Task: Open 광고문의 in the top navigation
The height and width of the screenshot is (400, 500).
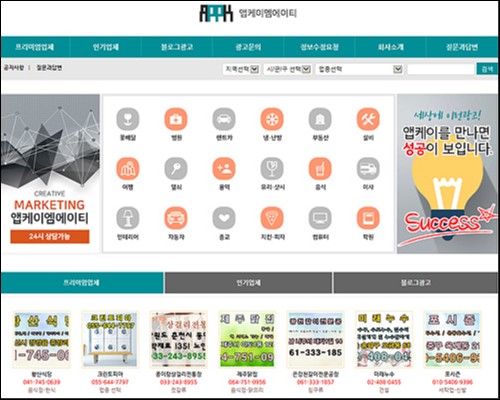Action: pos(248,47)
